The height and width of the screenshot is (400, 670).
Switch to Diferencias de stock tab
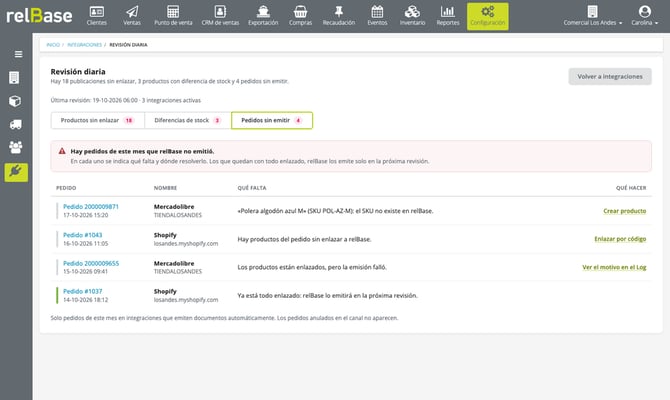[x=188, y=121]
